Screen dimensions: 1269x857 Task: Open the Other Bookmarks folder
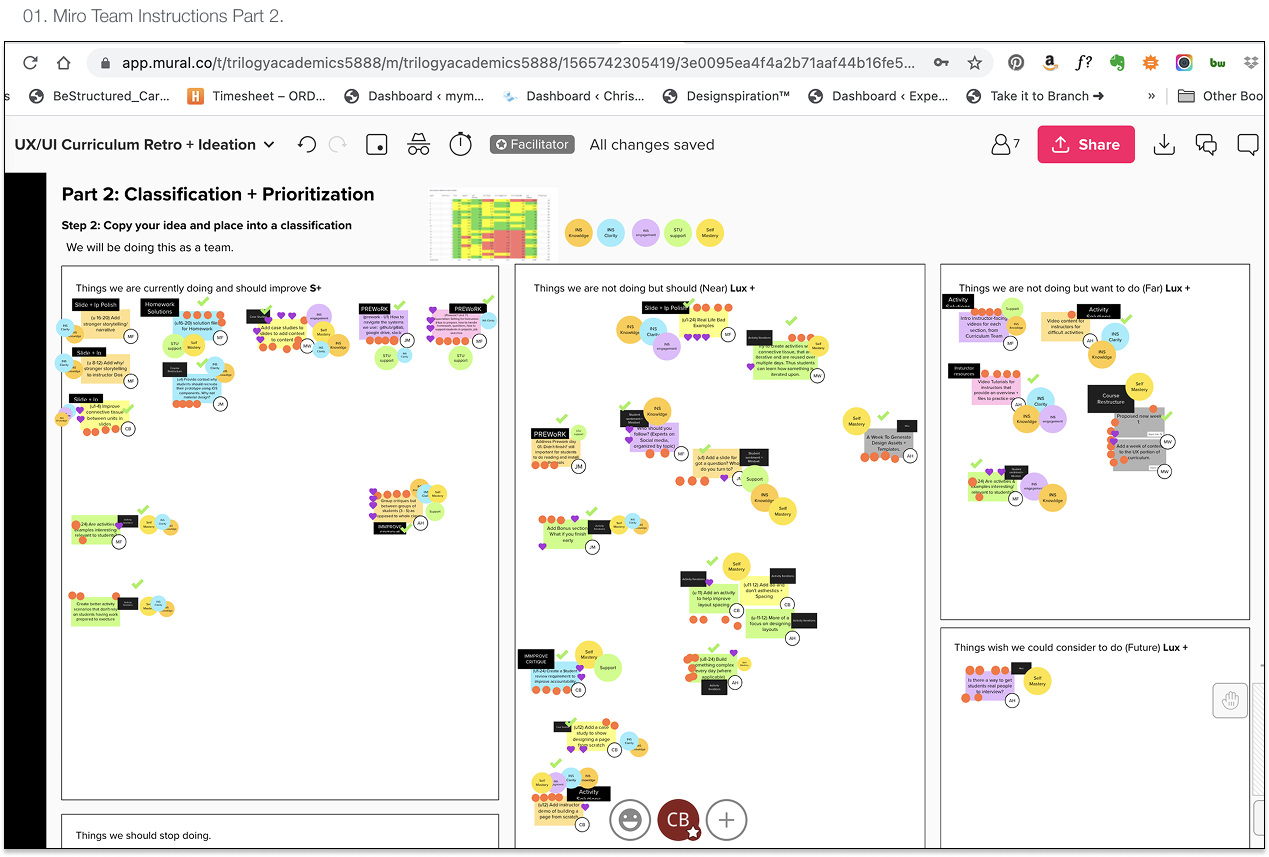1220,96
